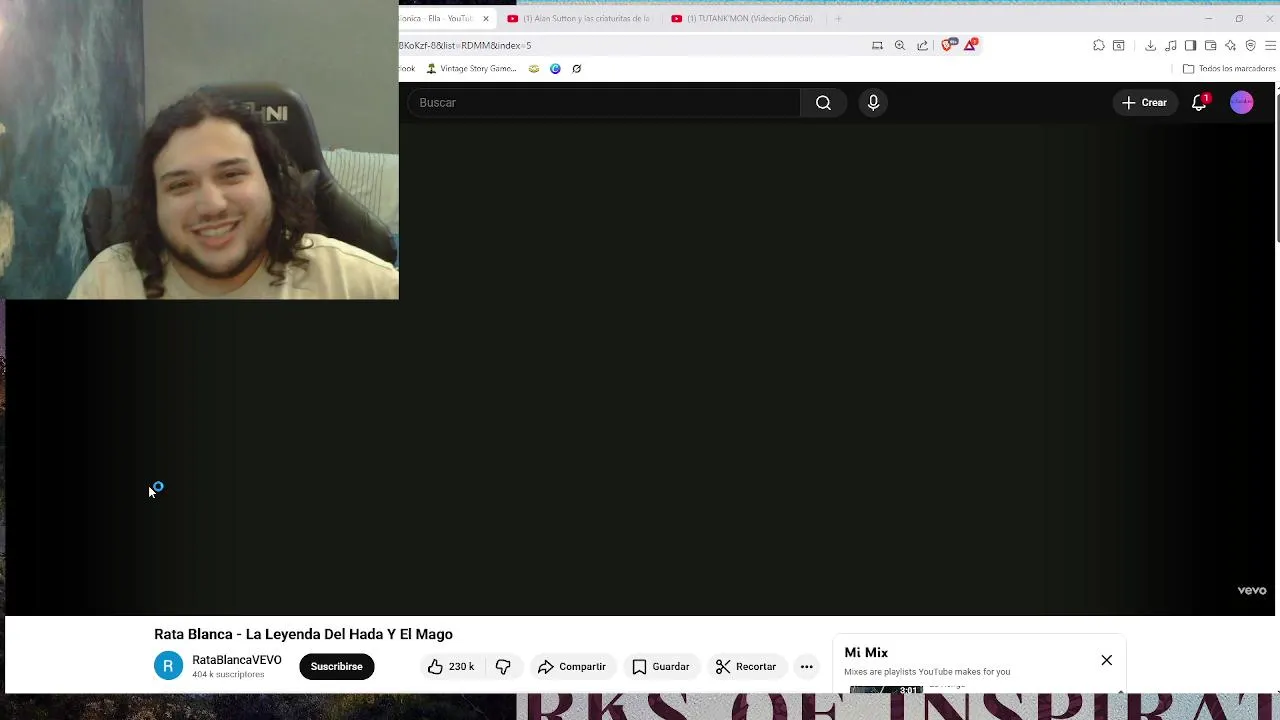Screen dimensions: 1280x720
Task: Click the Recortar clip button
Action: tap(746, 666)
